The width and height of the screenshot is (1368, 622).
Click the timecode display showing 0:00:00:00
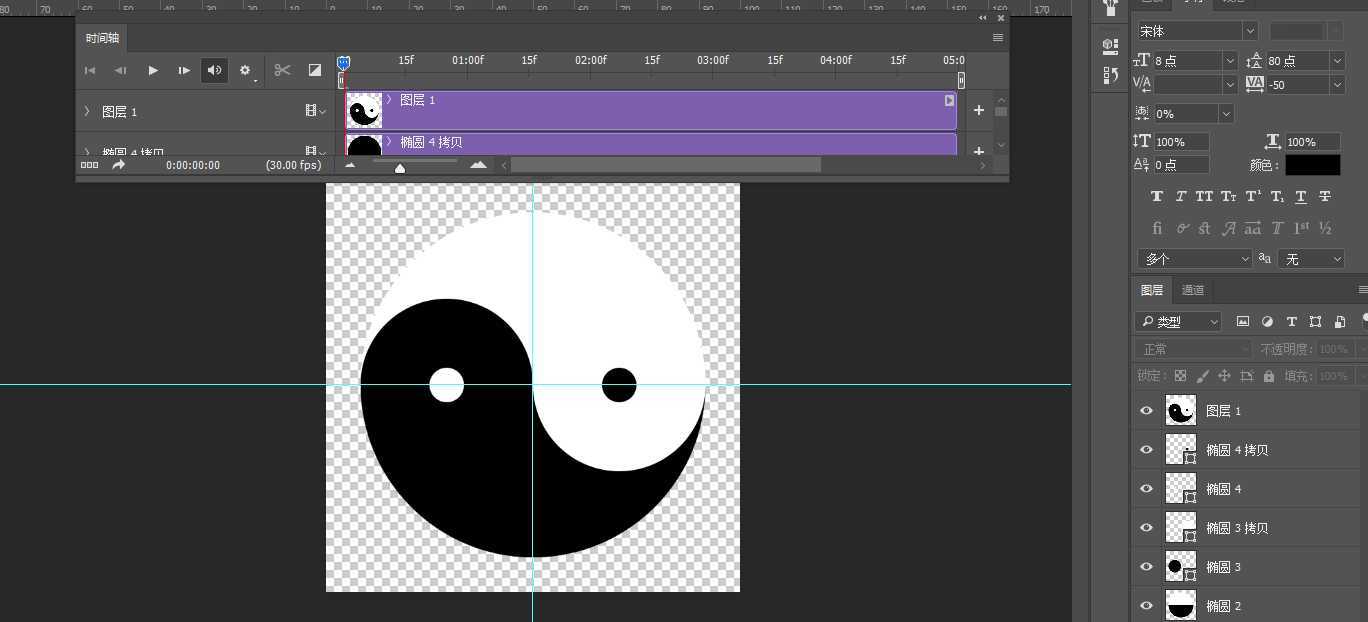pyautogui.click(x=192, y=165)
